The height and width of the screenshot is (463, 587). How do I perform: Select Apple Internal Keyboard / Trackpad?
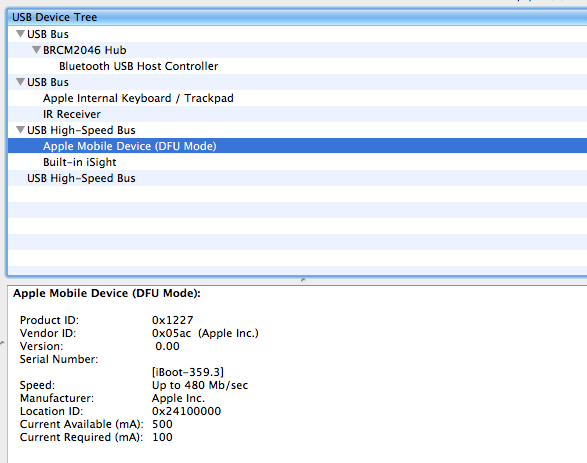[298, 98]
